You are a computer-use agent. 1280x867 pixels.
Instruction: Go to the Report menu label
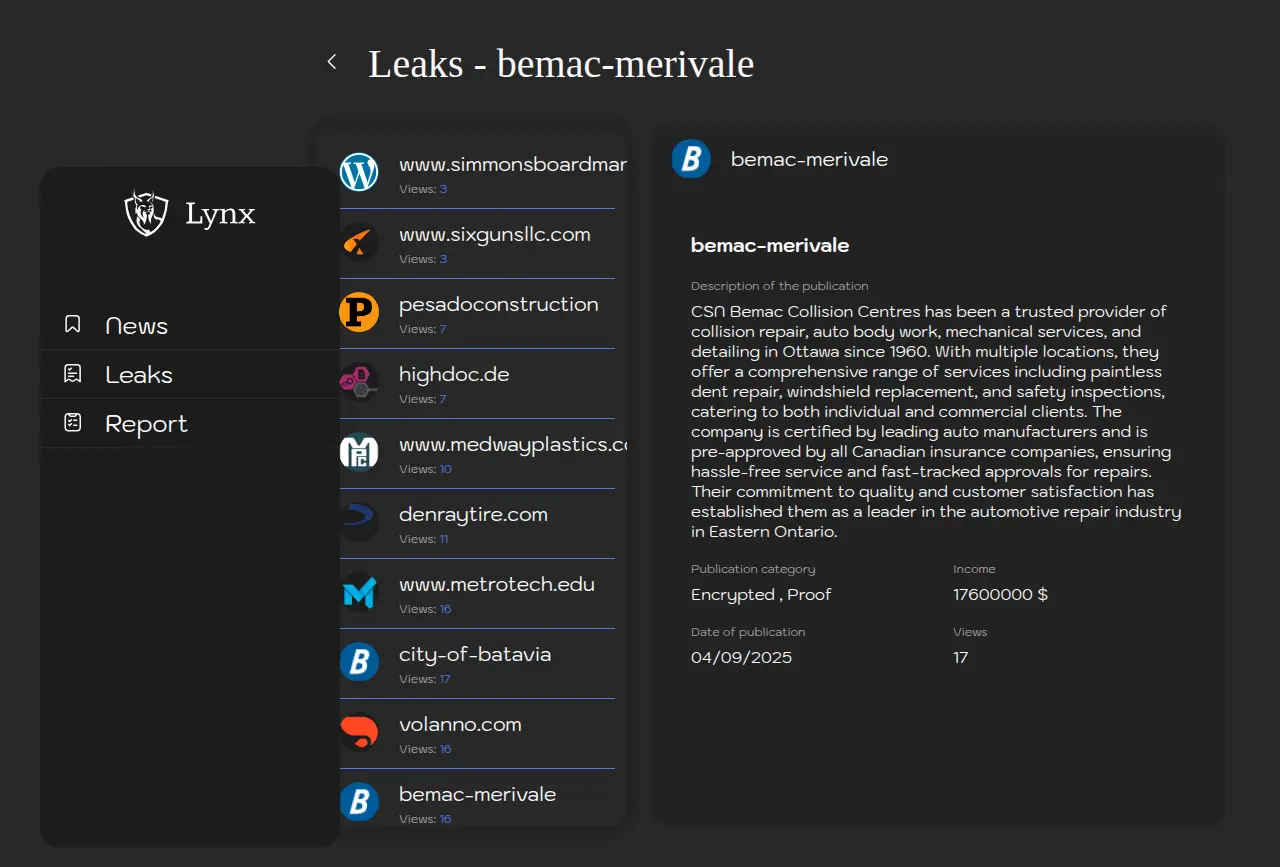tap(146, 424)
